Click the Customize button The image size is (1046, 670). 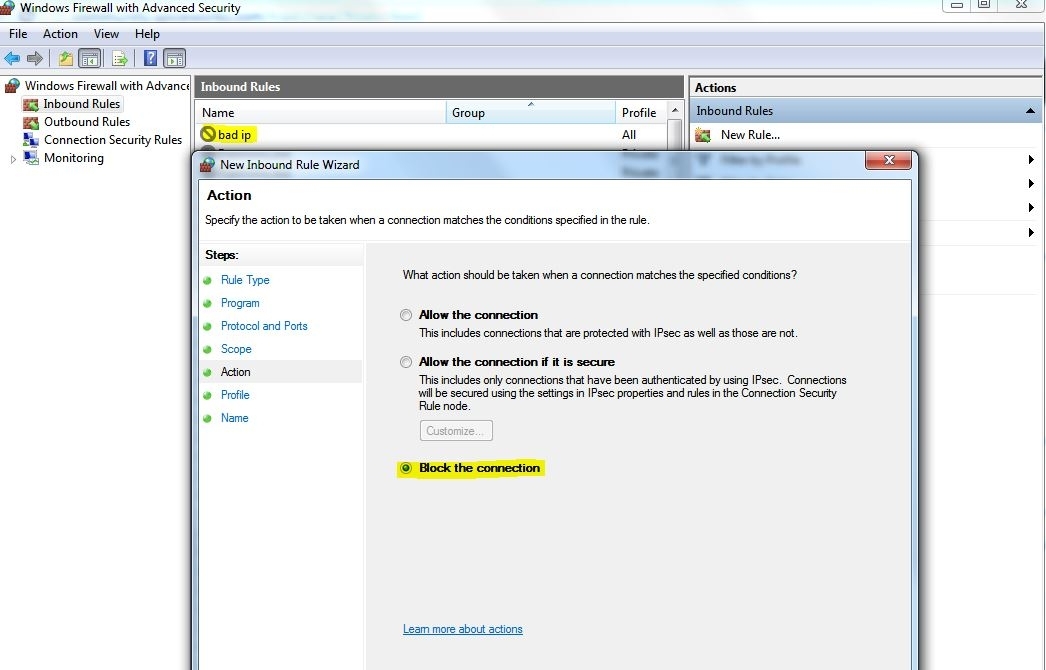456,430
